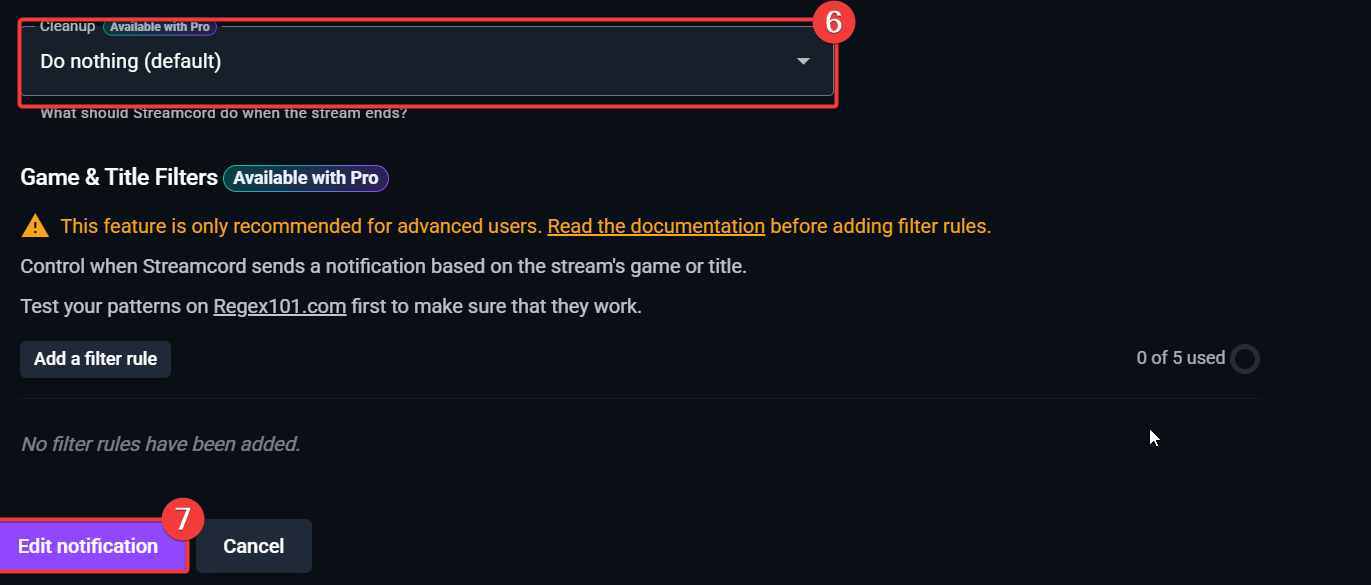Open the Read the documentation link

pyautogui.click(x=655, y=226)
